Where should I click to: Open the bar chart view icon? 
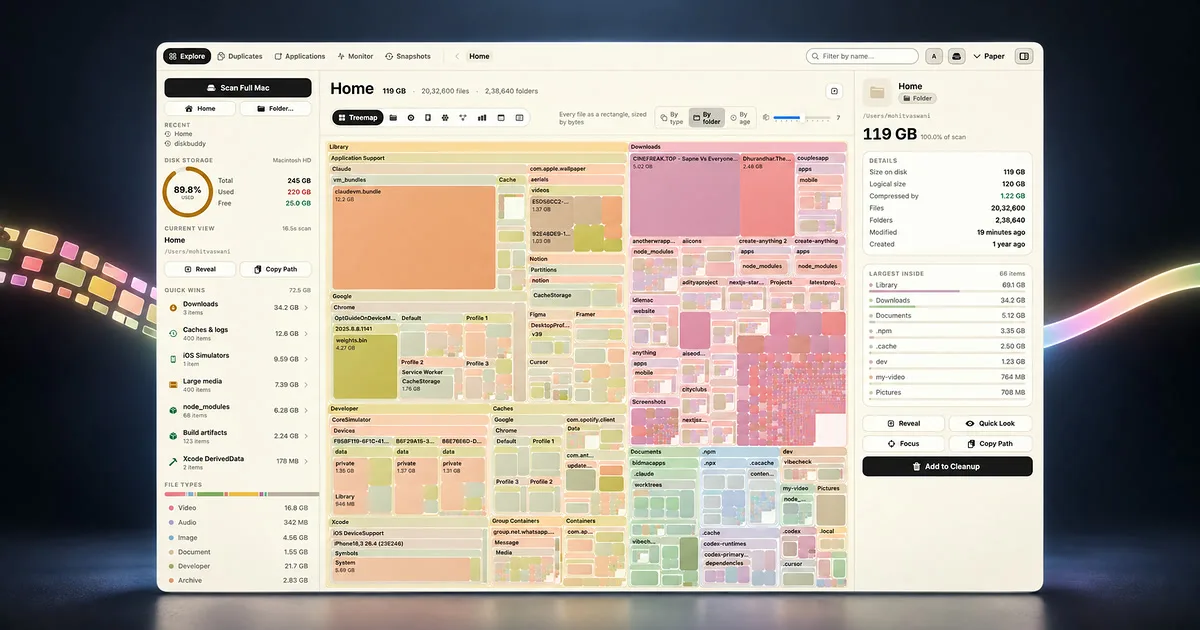coord(482,117)
